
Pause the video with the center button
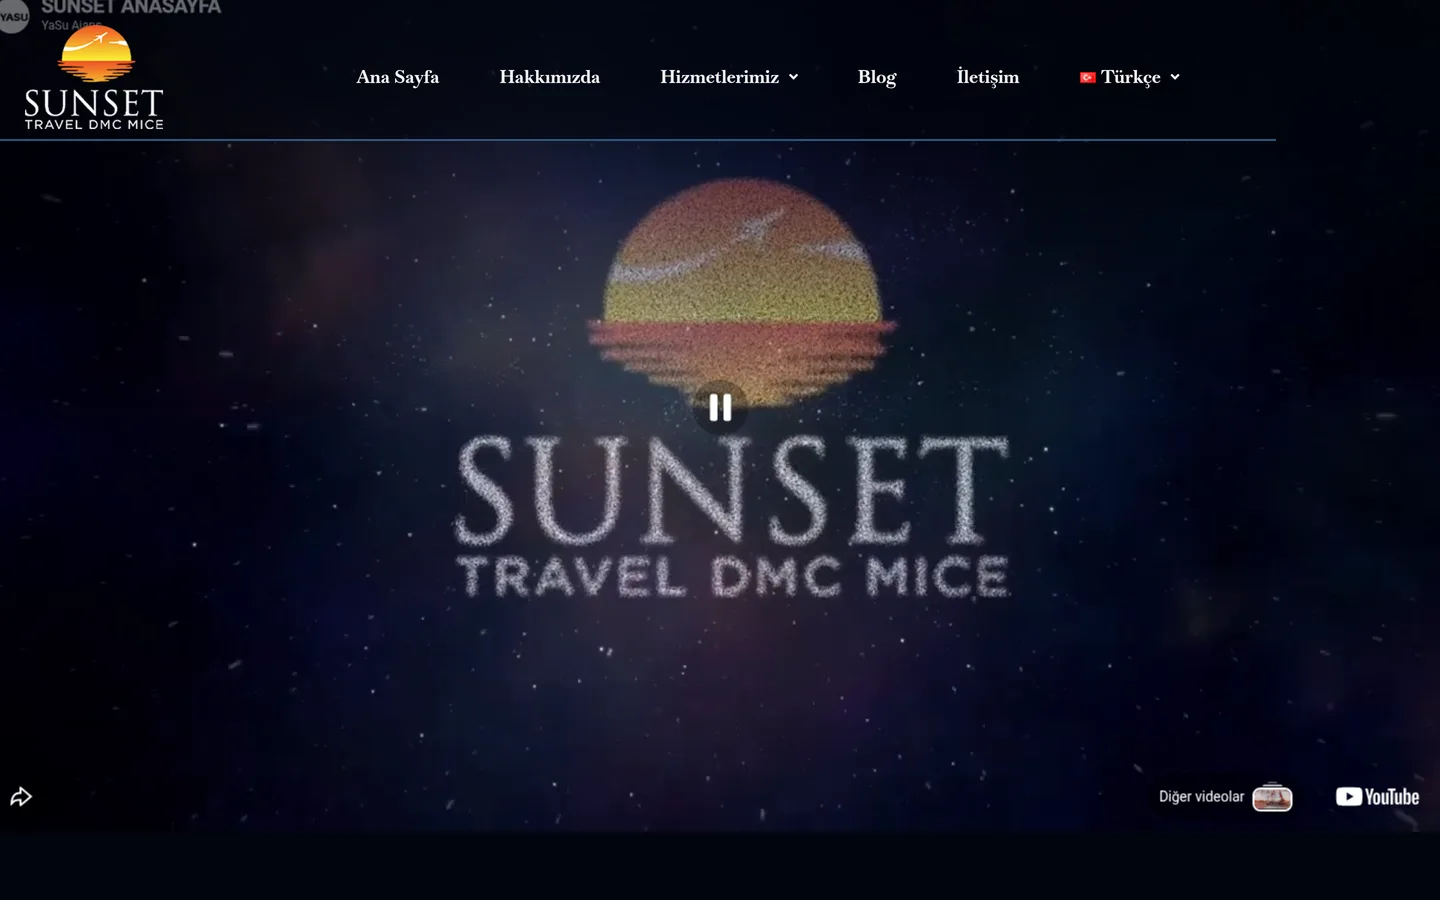[720, 407]
